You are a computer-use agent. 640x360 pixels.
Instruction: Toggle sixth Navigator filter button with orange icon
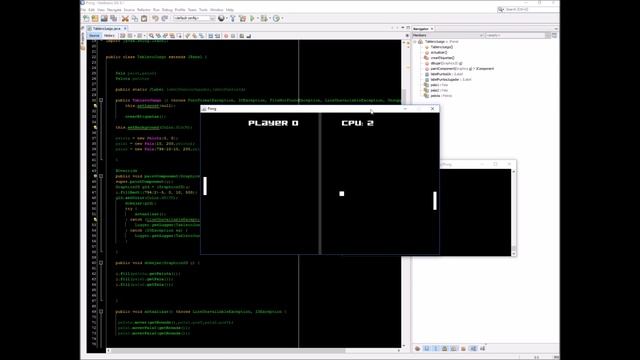(463, 348)
